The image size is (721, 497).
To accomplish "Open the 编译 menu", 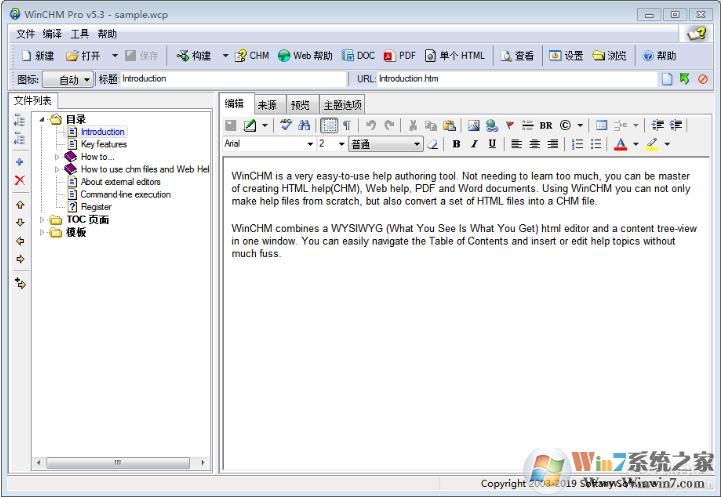I will 52,34.
